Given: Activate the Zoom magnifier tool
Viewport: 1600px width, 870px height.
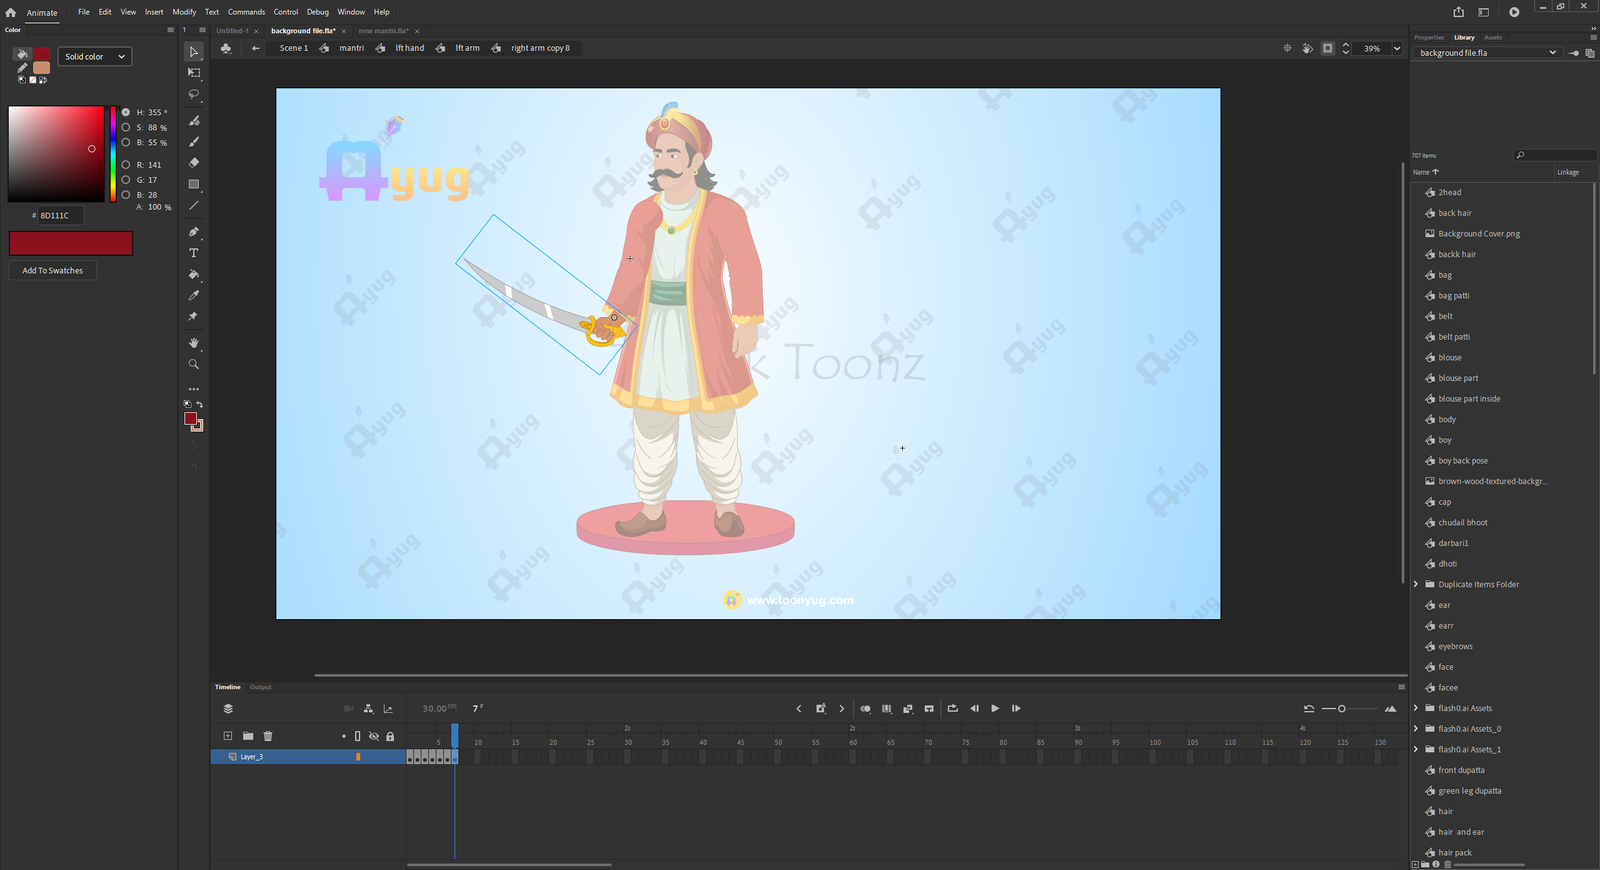Looking at the screenshot, I should 194,364.
